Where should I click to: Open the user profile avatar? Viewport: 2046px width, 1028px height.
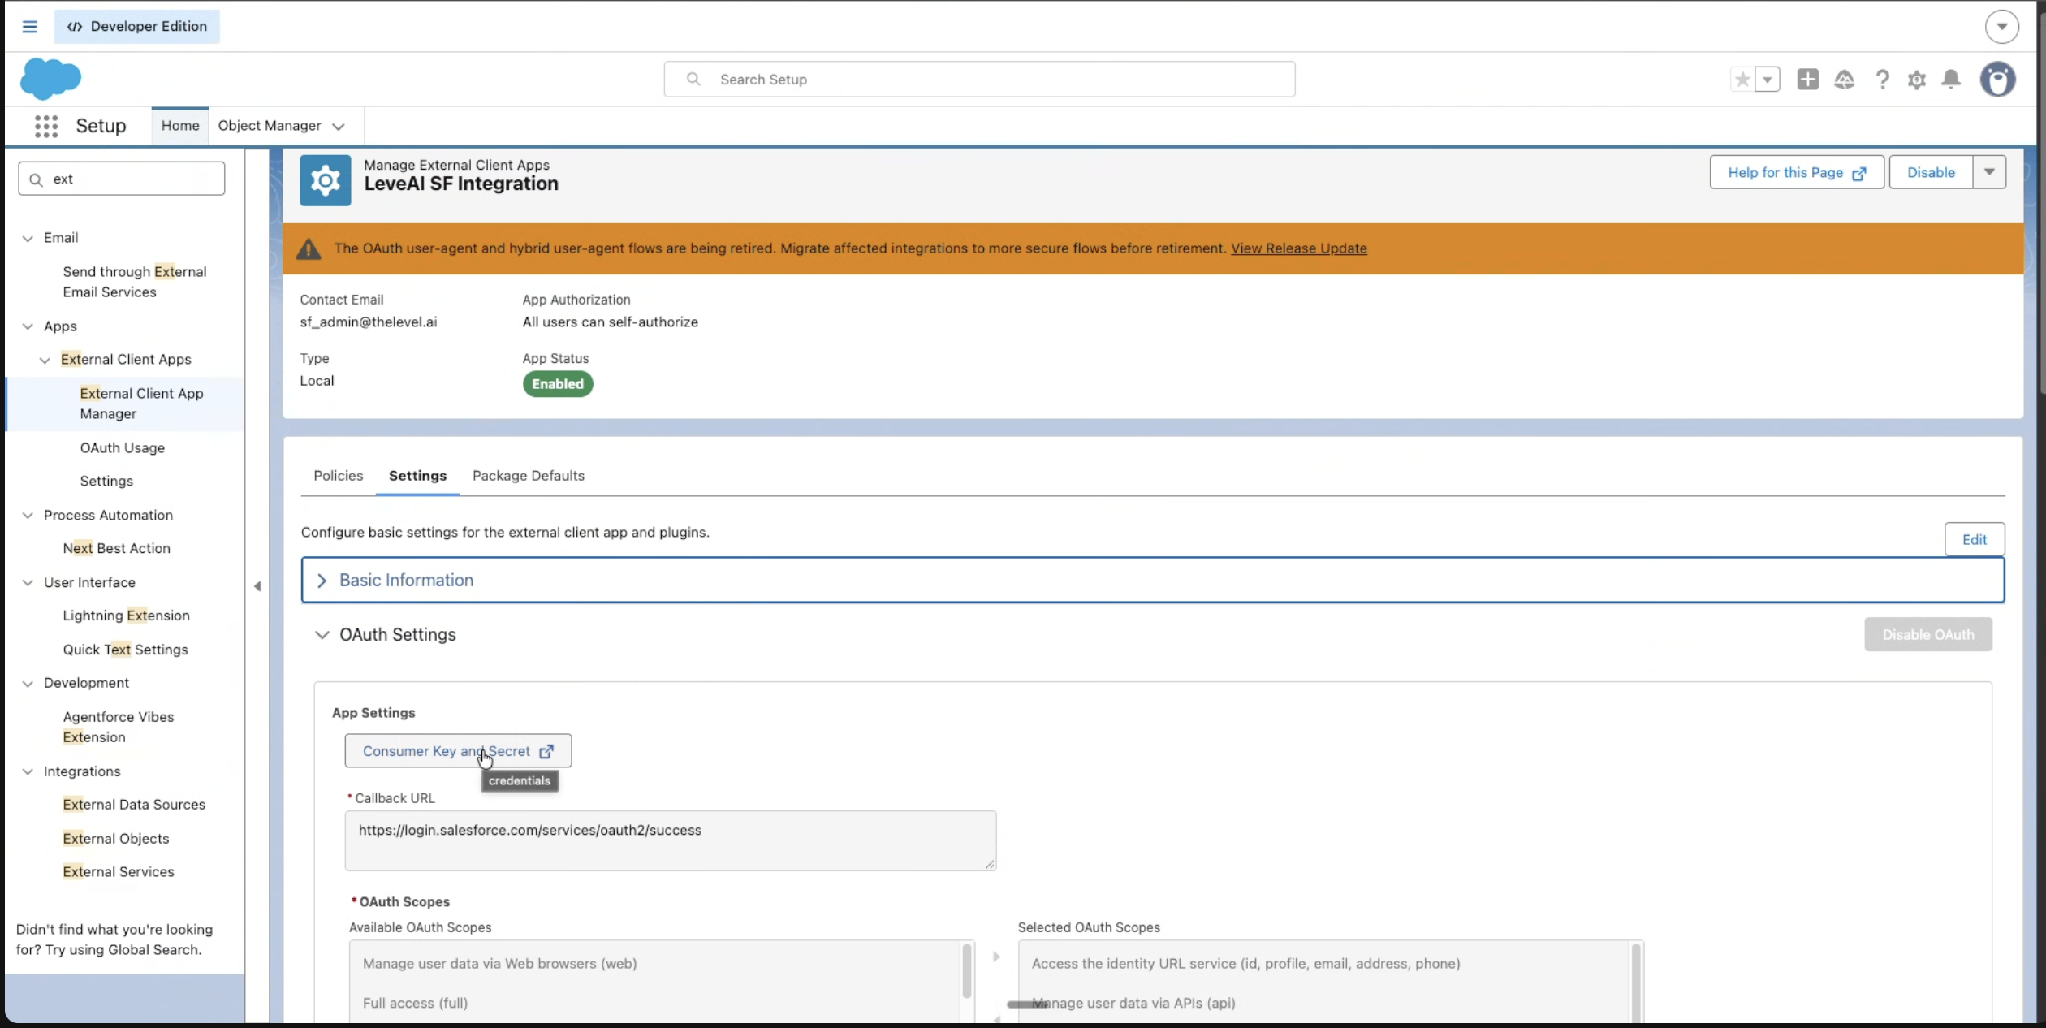pyautogui.click(x=1998, y=79)
